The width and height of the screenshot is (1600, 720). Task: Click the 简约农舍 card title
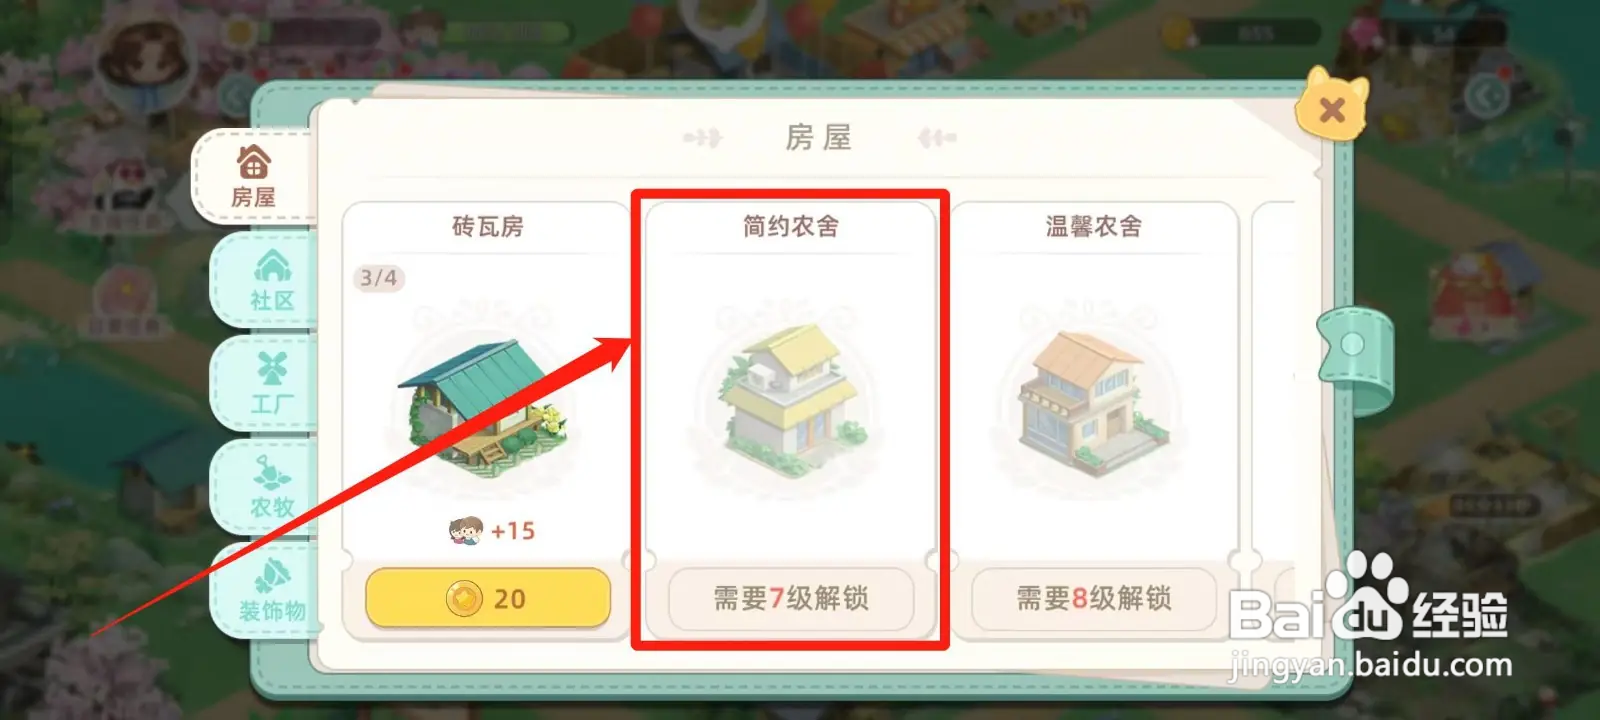coord(790,227)
